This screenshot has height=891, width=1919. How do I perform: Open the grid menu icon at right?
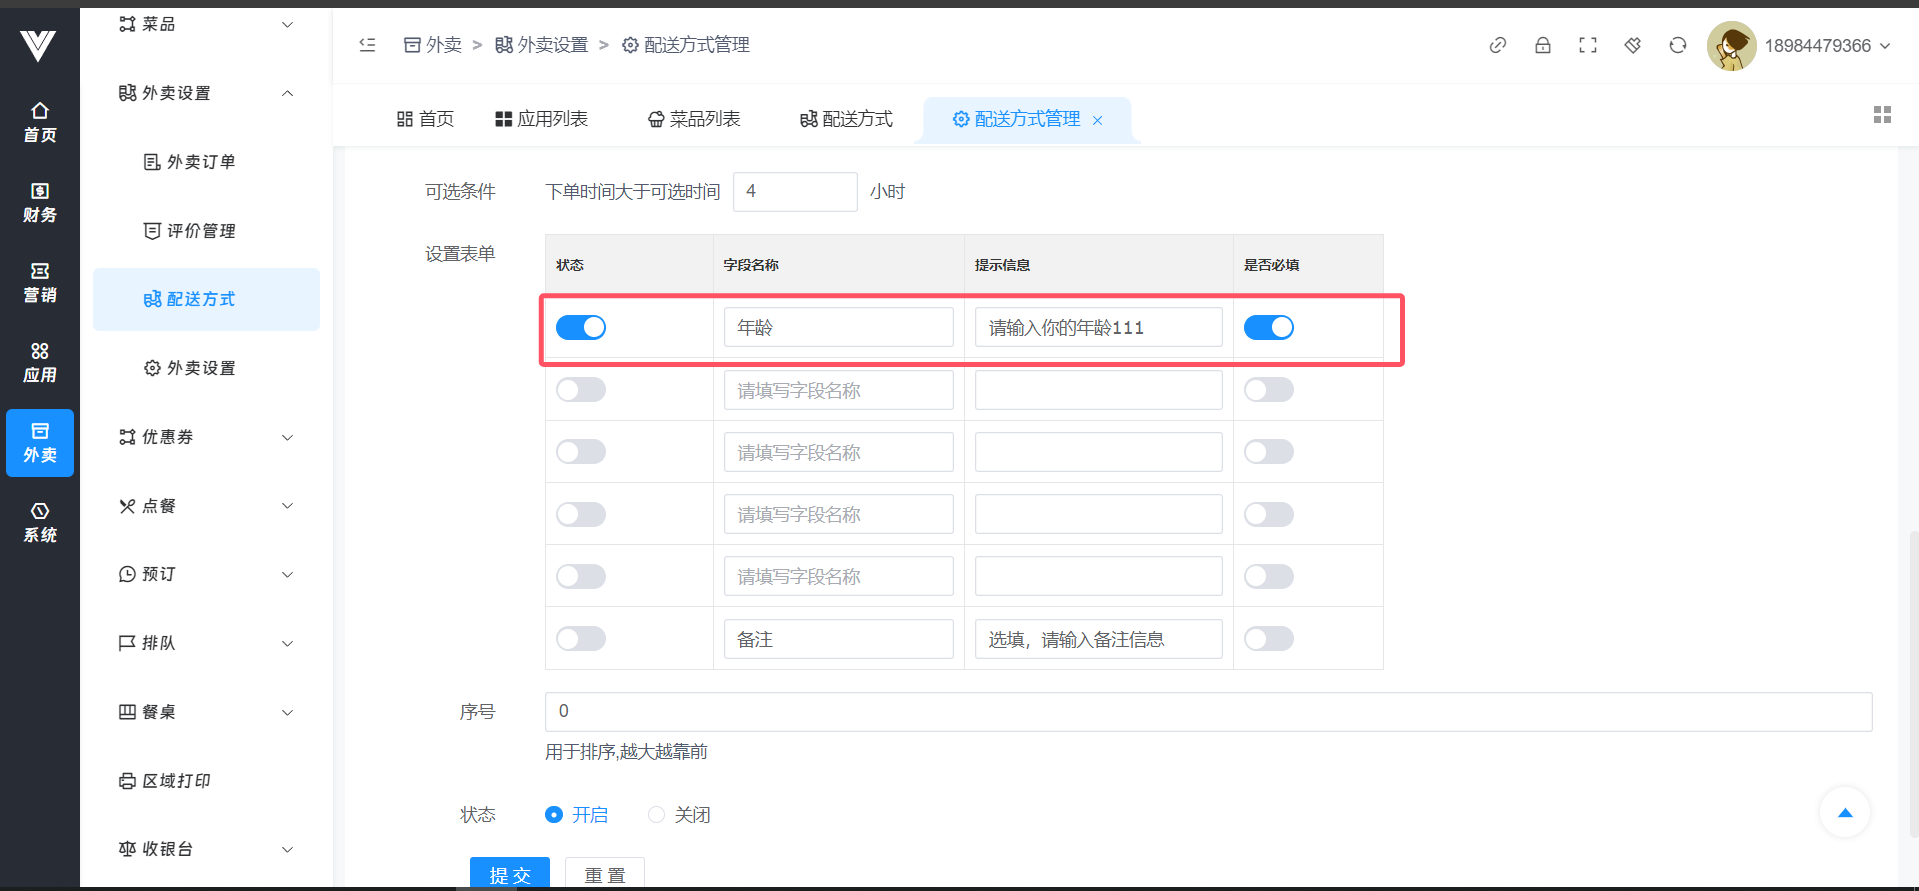(1881, 115)
